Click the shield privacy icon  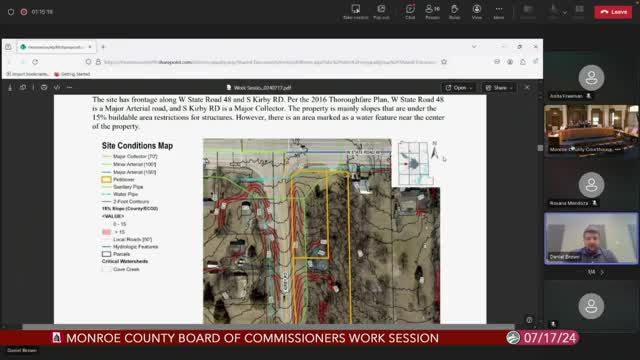11,12
